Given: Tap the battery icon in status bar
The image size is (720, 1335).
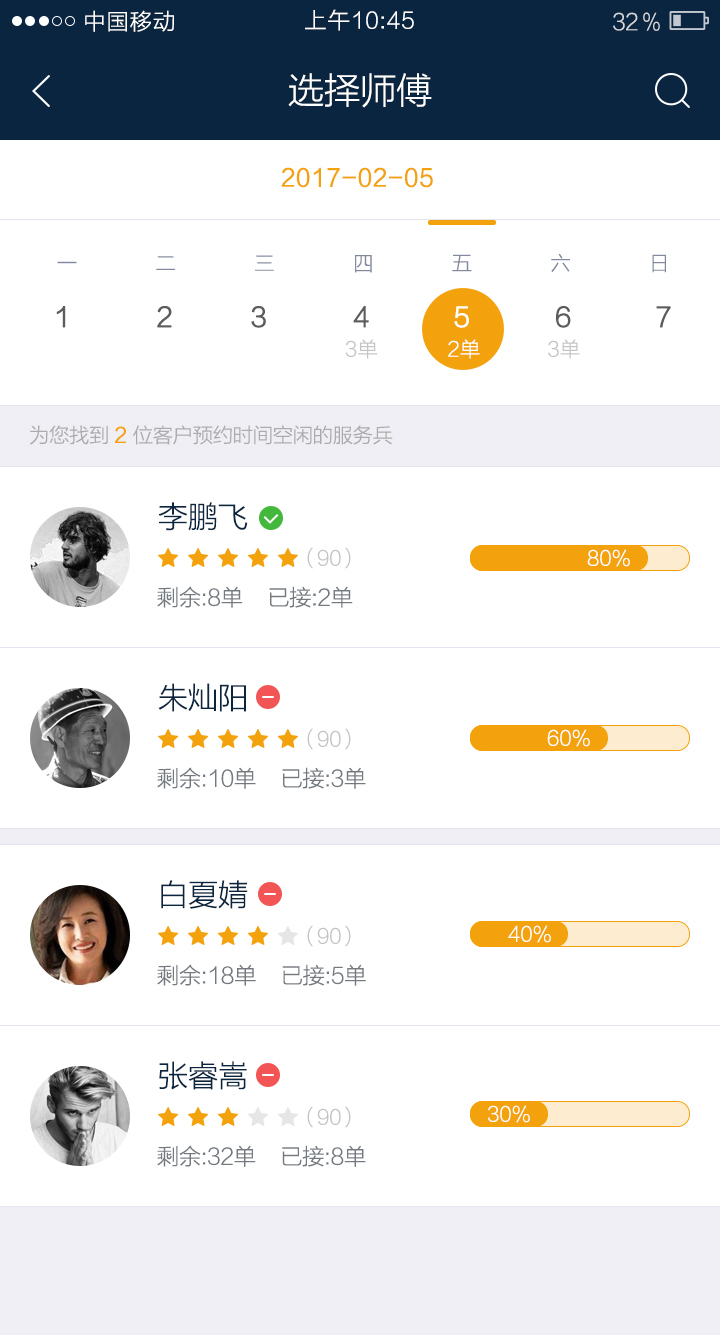Looking at the screenshot, I should click(x=688, y=21).
